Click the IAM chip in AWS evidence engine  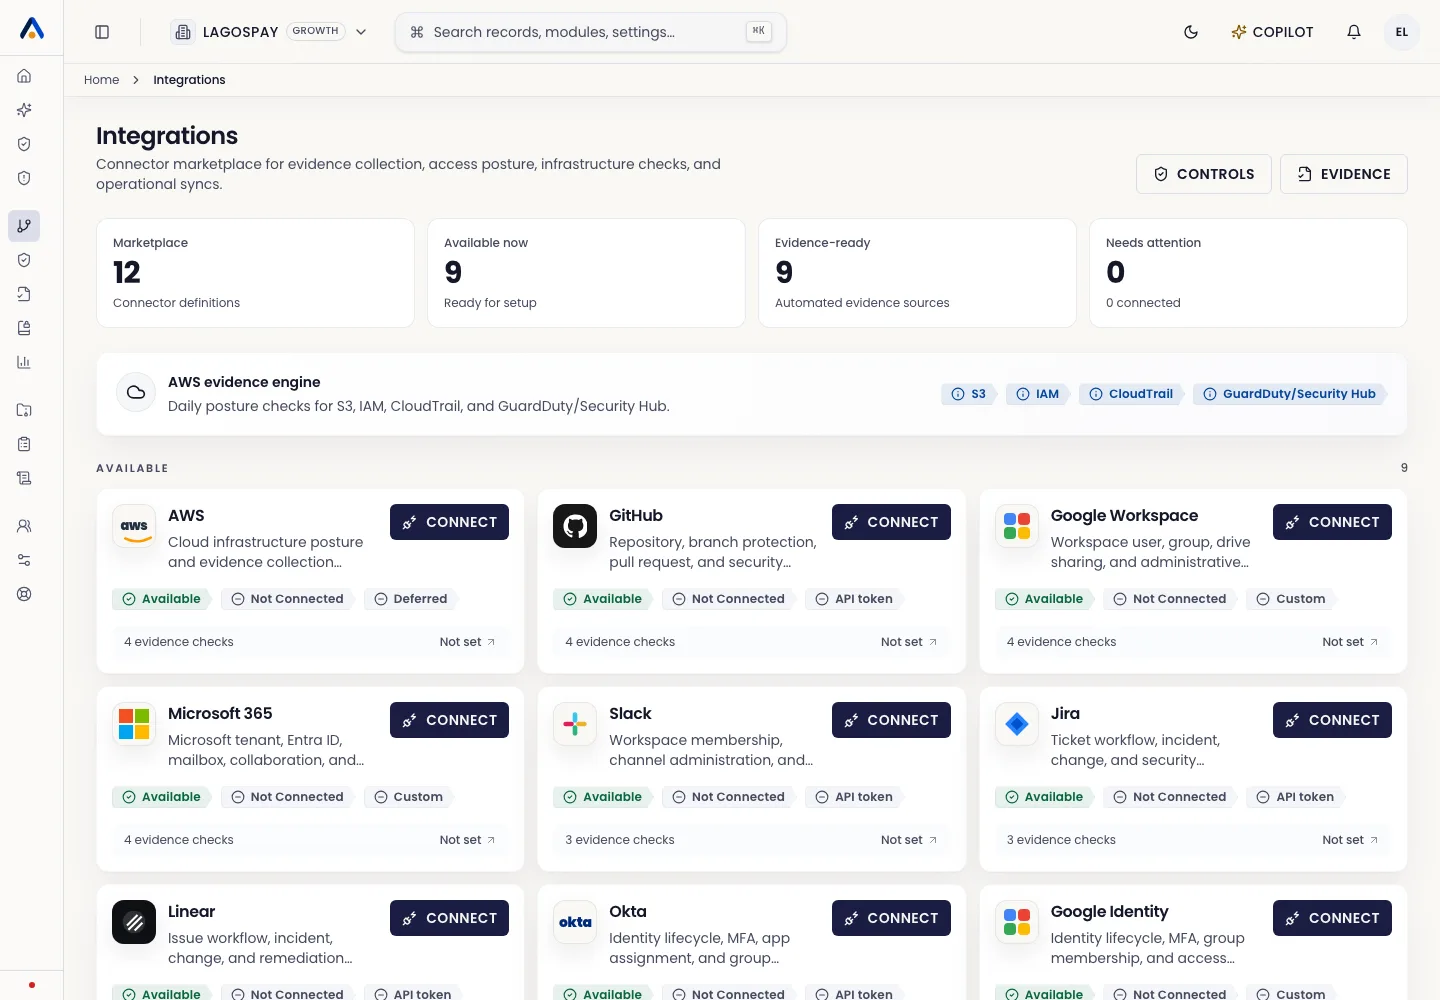1038,394
